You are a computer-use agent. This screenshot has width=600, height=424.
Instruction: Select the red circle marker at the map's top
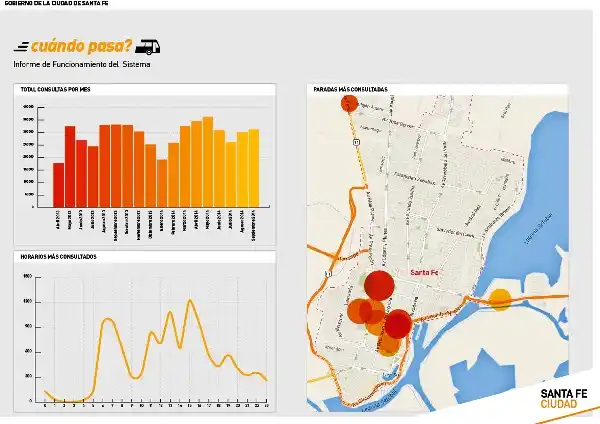349,103
